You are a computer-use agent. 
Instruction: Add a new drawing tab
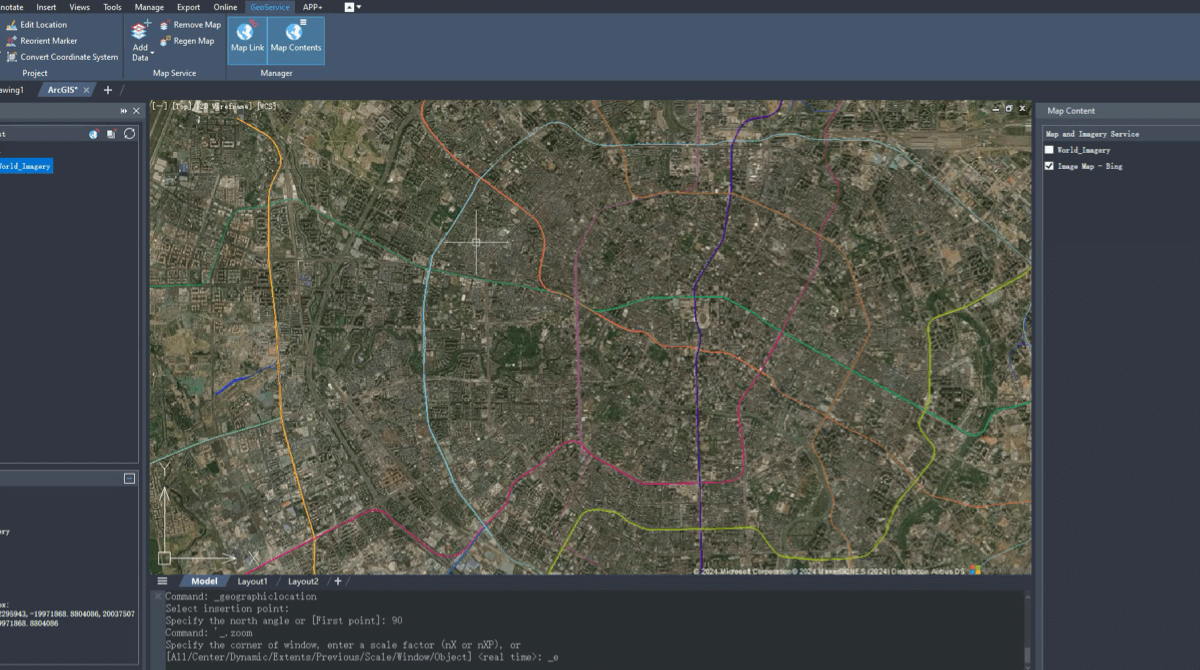coord(108,90)
